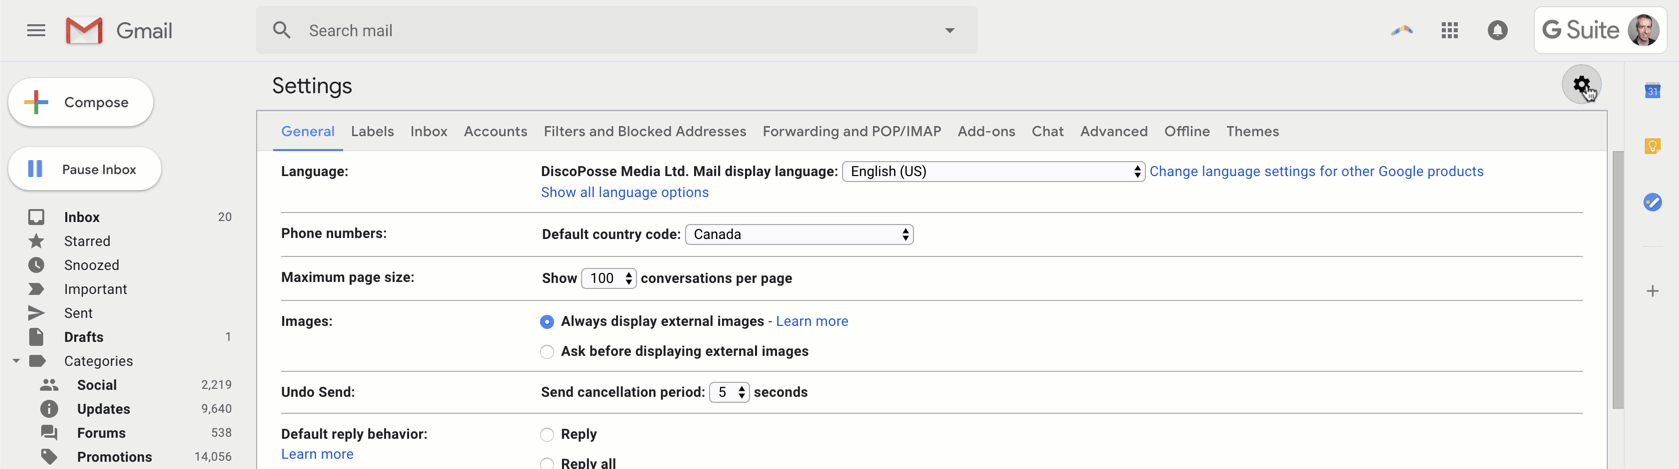This screenshot has height=469, width=1679.
Task: Open the main menu hamburger icon
Action: [36, 30]
